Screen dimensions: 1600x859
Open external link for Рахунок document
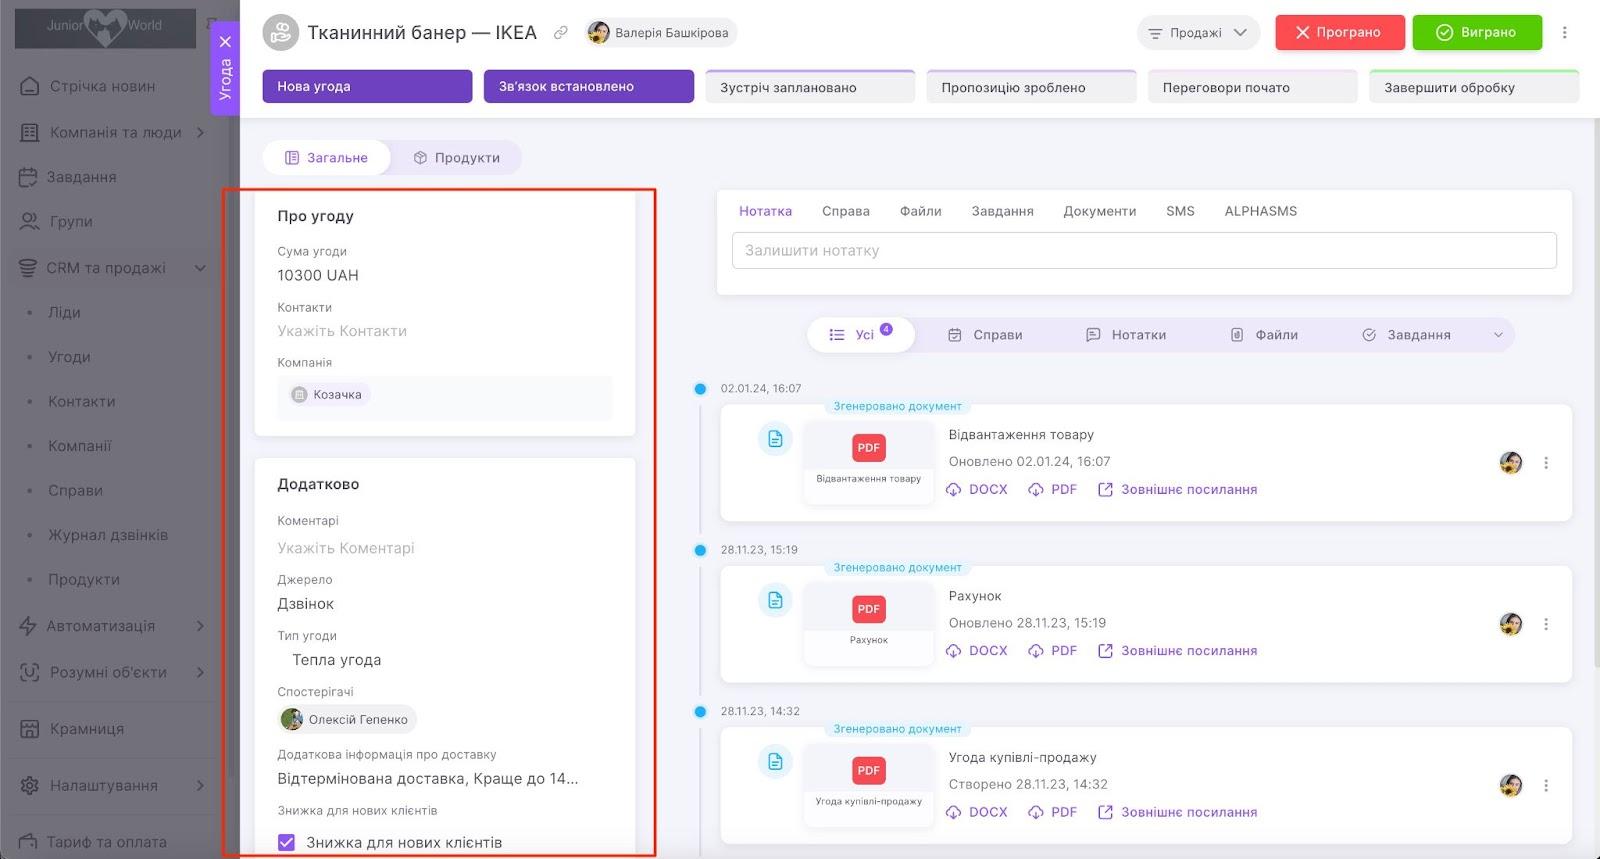coord(1177,651)
